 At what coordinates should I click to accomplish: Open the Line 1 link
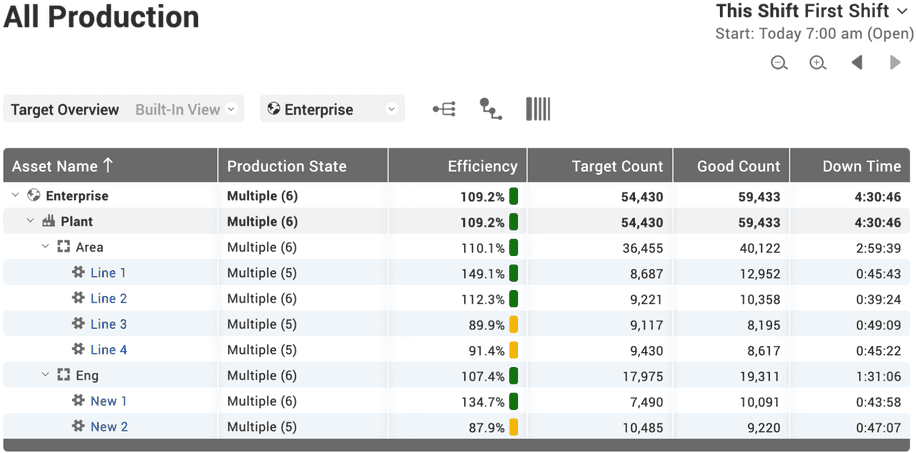108,273
